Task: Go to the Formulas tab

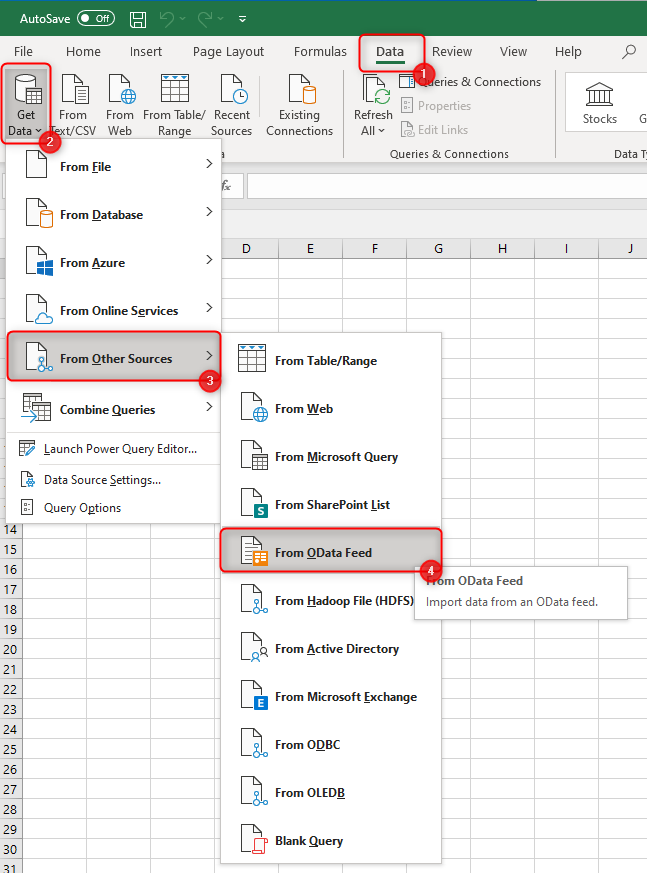Action: pos(320,51)
